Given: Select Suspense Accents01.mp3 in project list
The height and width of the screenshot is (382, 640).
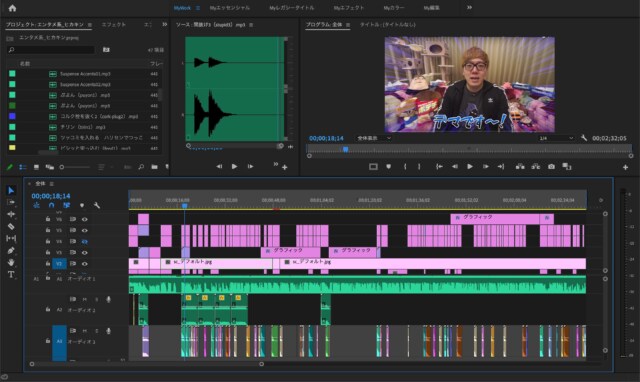Looking at the screenshot, I should (85, 74).
